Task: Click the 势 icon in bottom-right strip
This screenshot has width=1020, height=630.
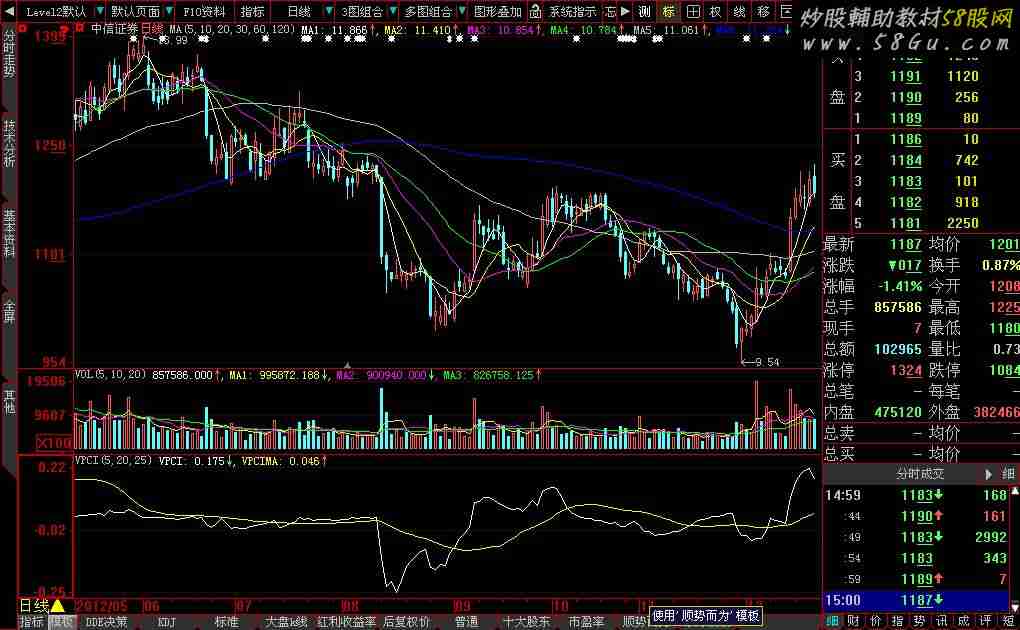Action: tap(919, 622)
